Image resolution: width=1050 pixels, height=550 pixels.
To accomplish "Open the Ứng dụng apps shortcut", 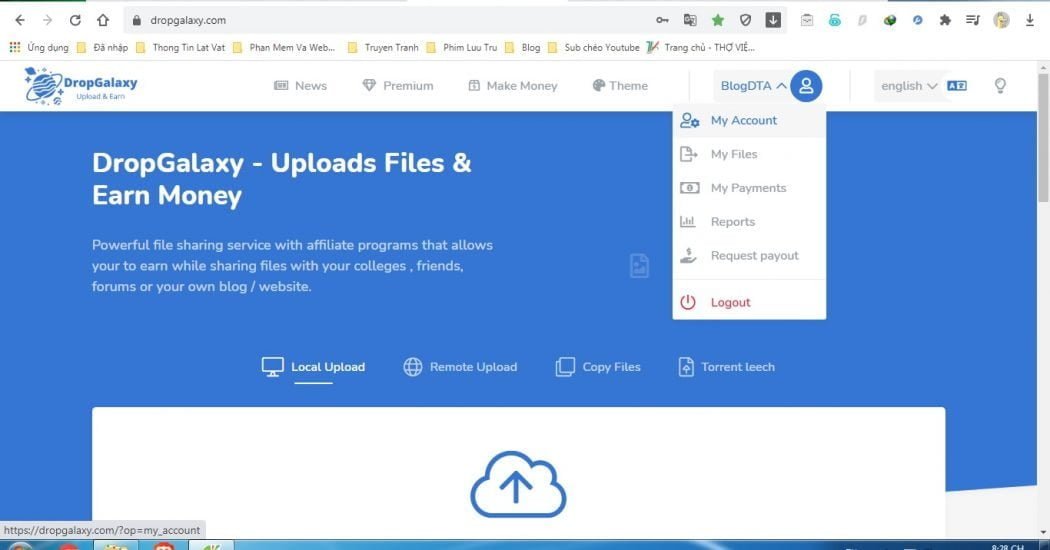I will coord(39,48).
